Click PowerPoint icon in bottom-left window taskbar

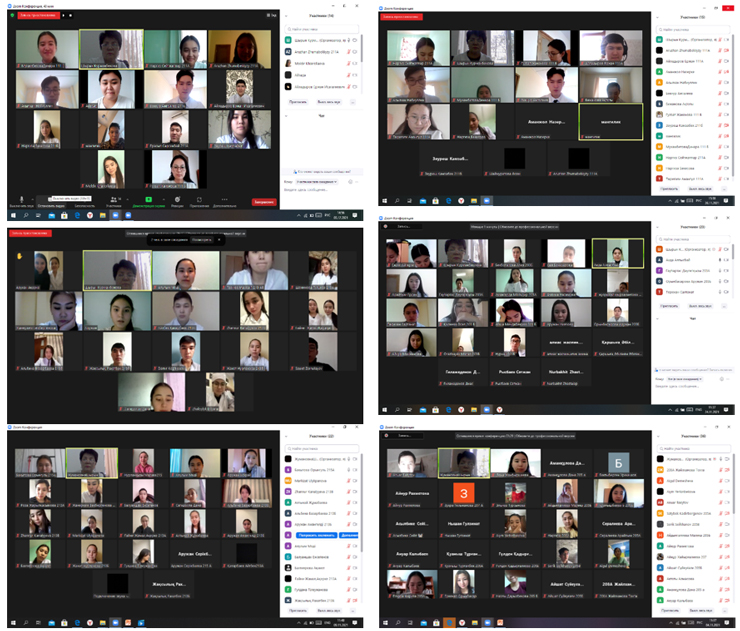pos(128,623)
